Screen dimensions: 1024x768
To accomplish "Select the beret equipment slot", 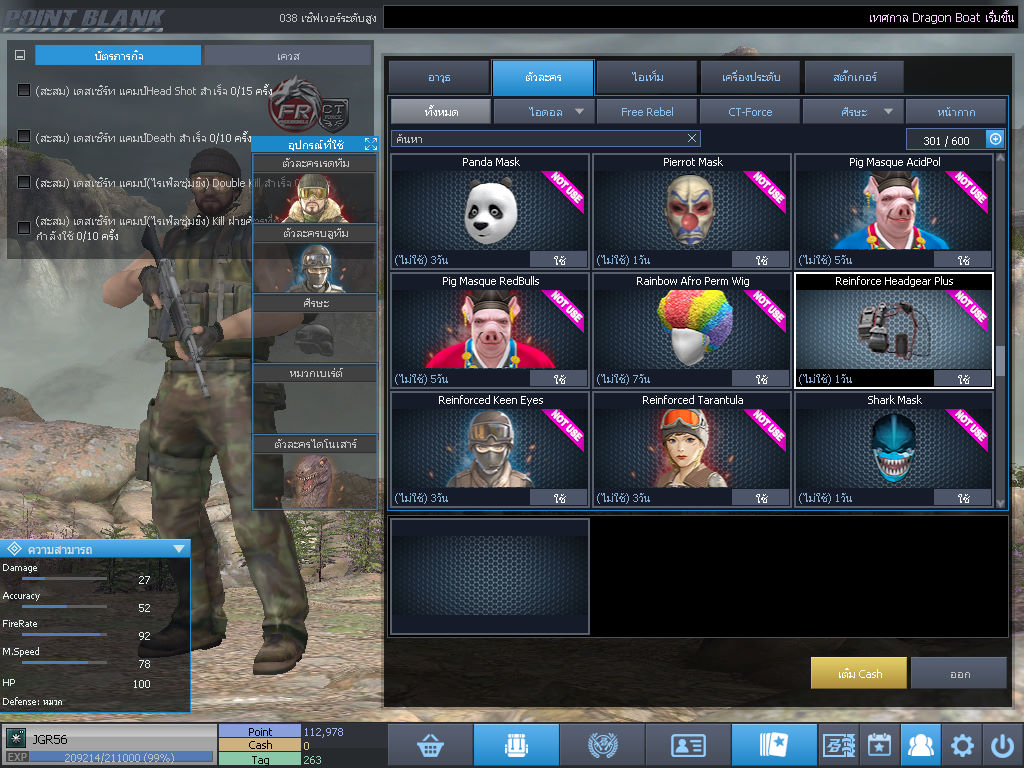I will 315,400.
